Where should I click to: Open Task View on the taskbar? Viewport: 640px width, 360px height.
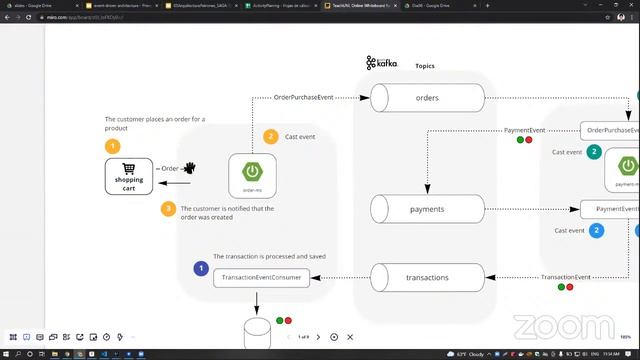tap(42, 354)
